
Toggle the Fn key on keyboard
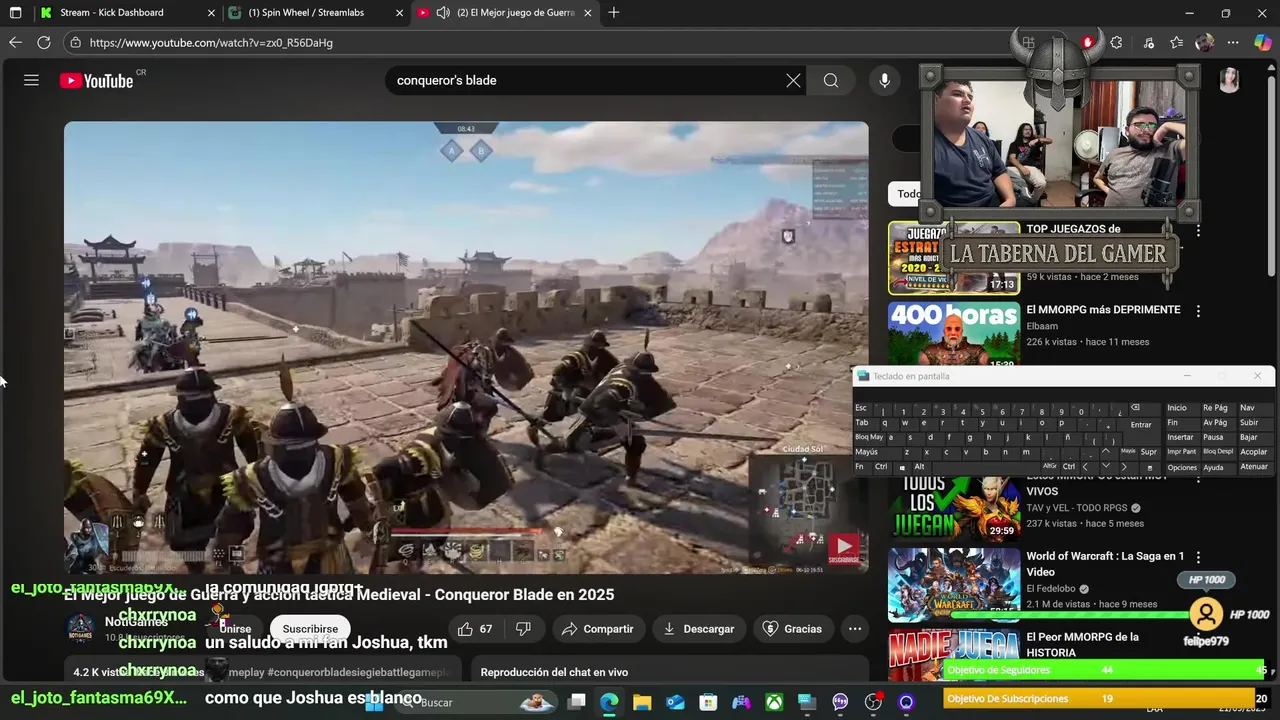point(860,467)
